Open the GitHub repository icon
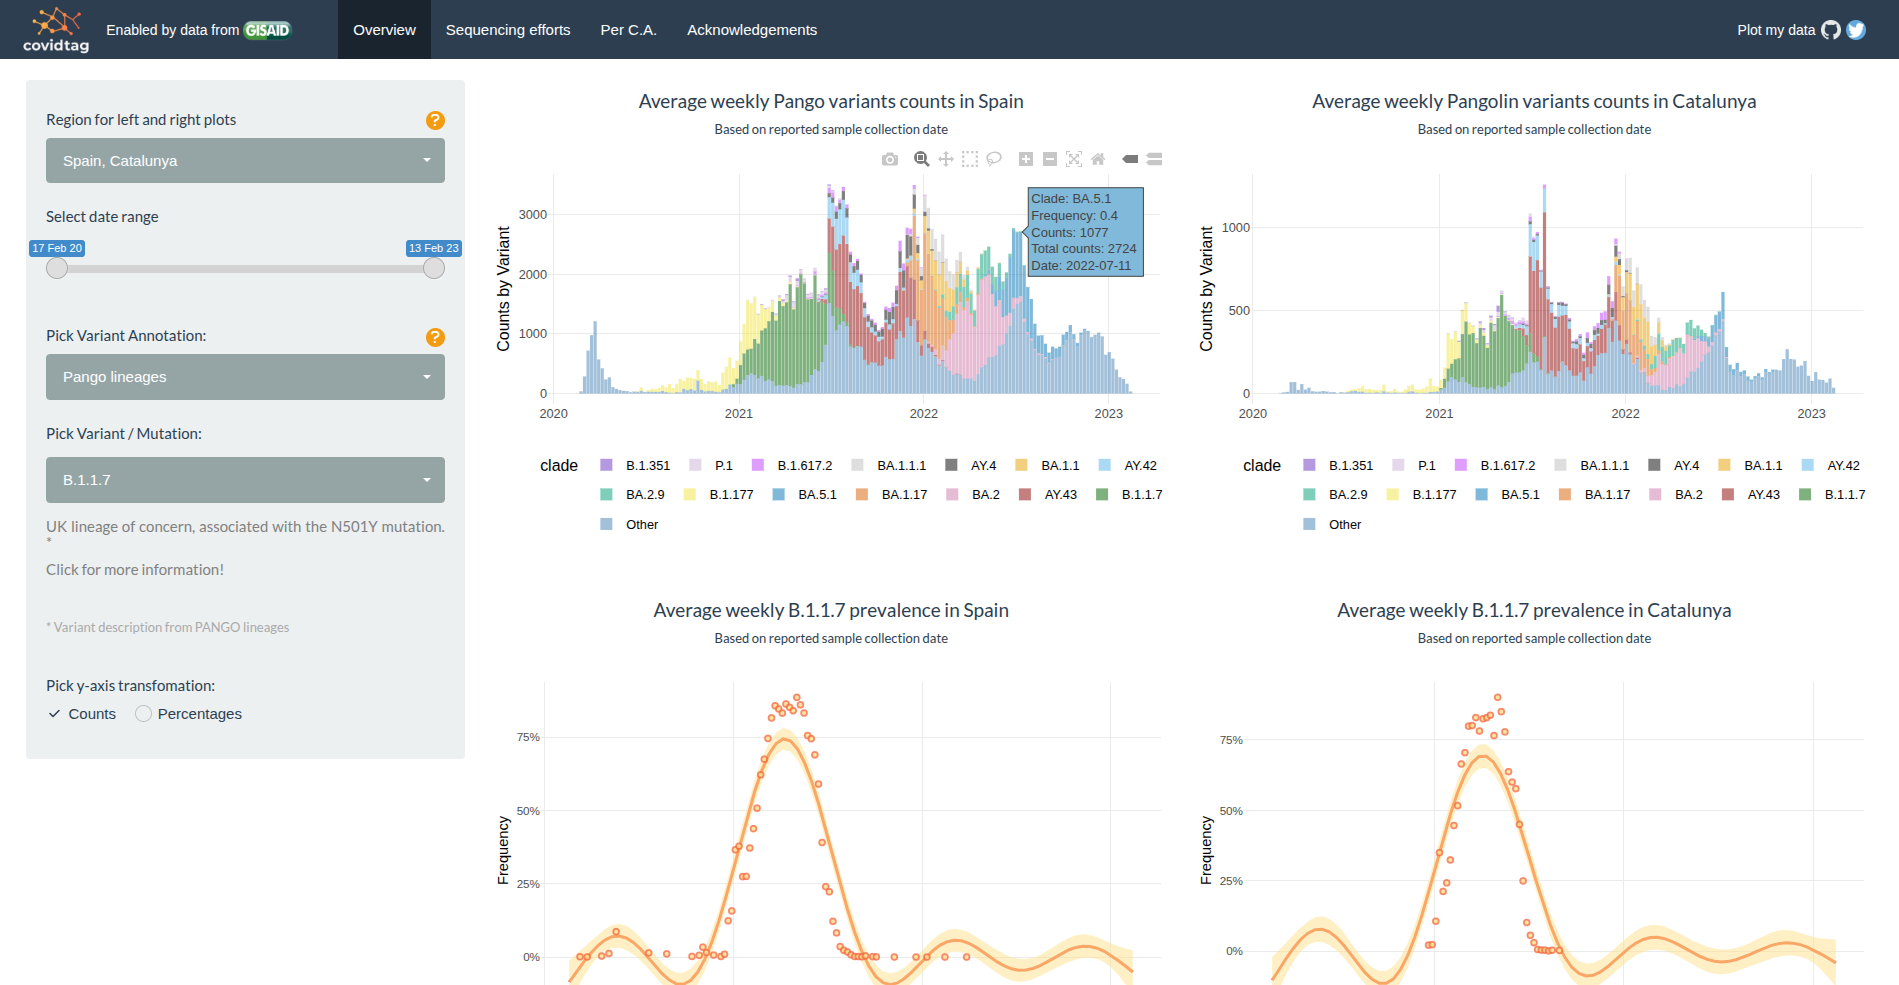 (1831, 30)
